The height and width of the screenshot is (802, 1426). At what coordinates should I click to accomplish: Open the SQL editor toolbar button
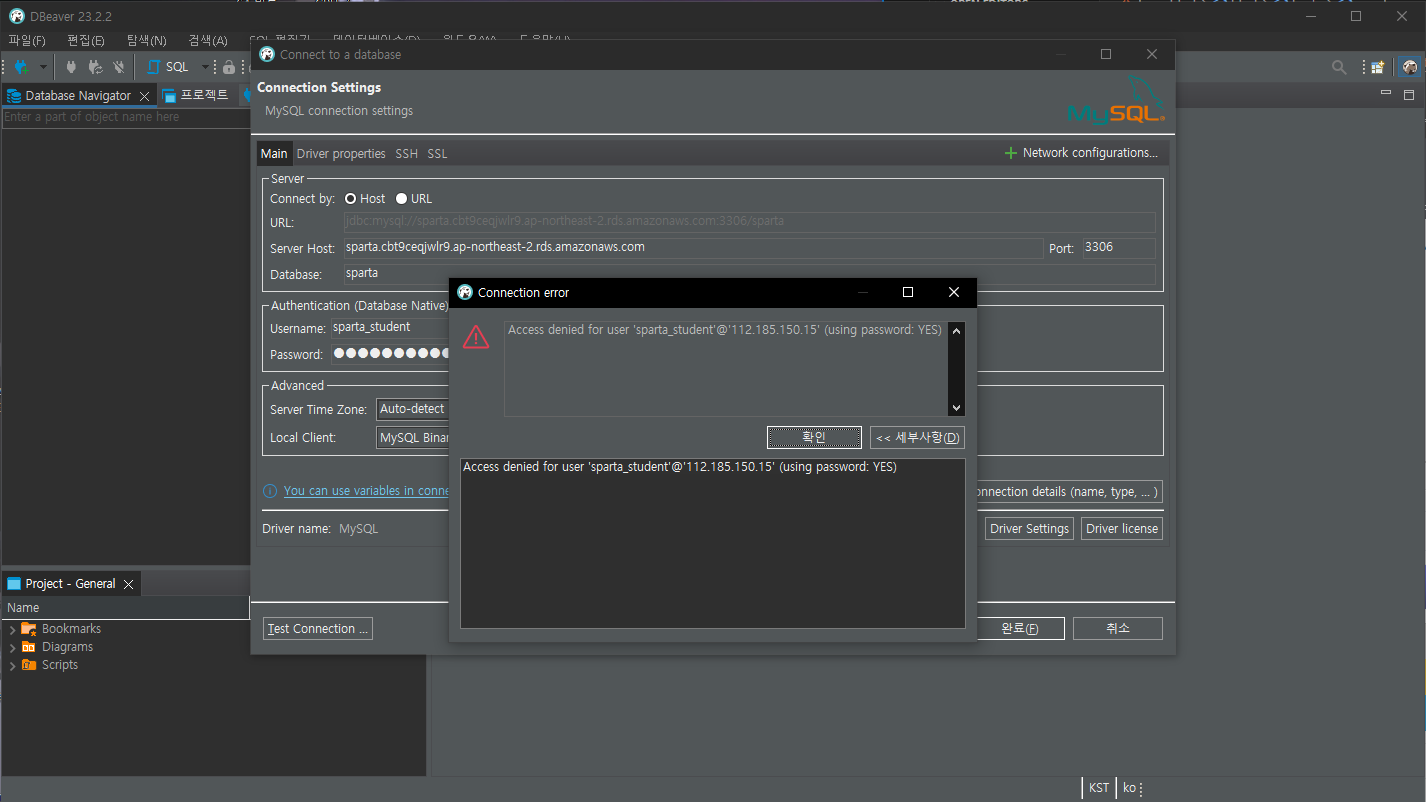168,67
